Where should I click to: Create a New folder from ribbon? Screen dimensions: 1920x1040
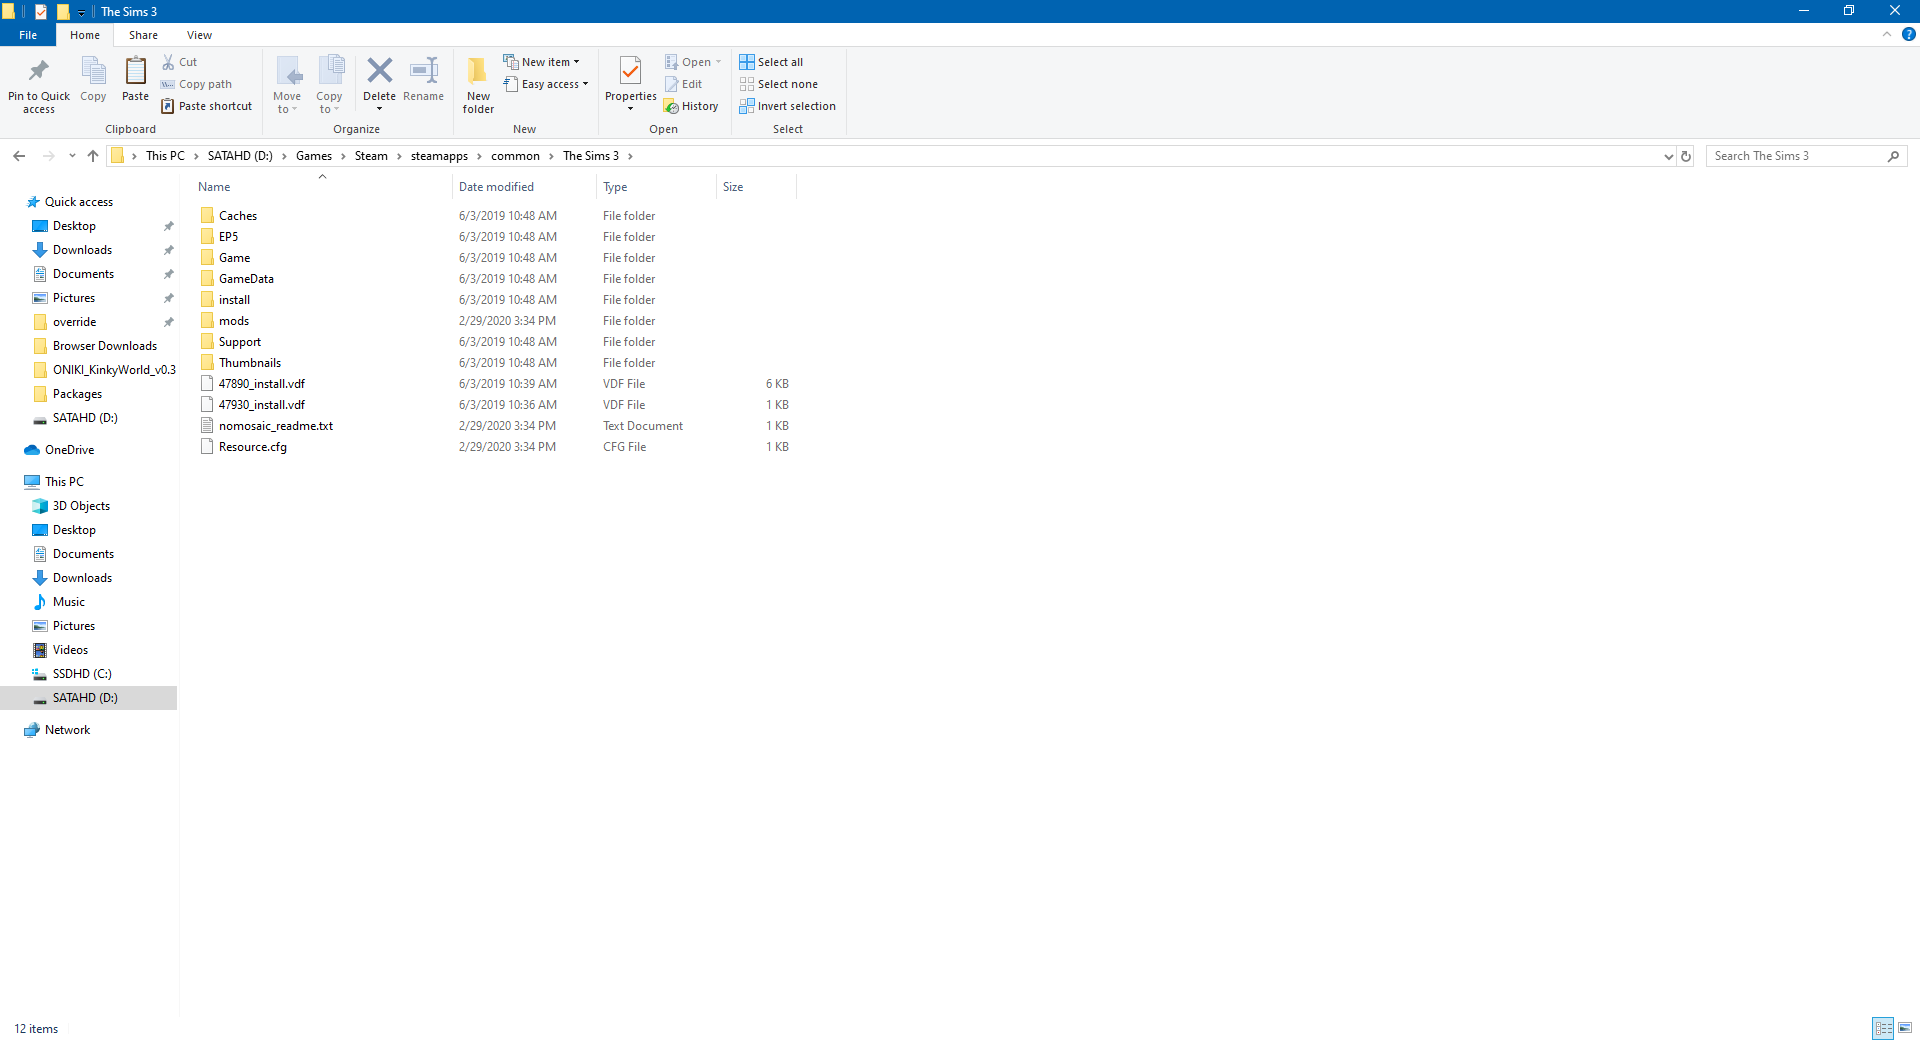point(478,84)
